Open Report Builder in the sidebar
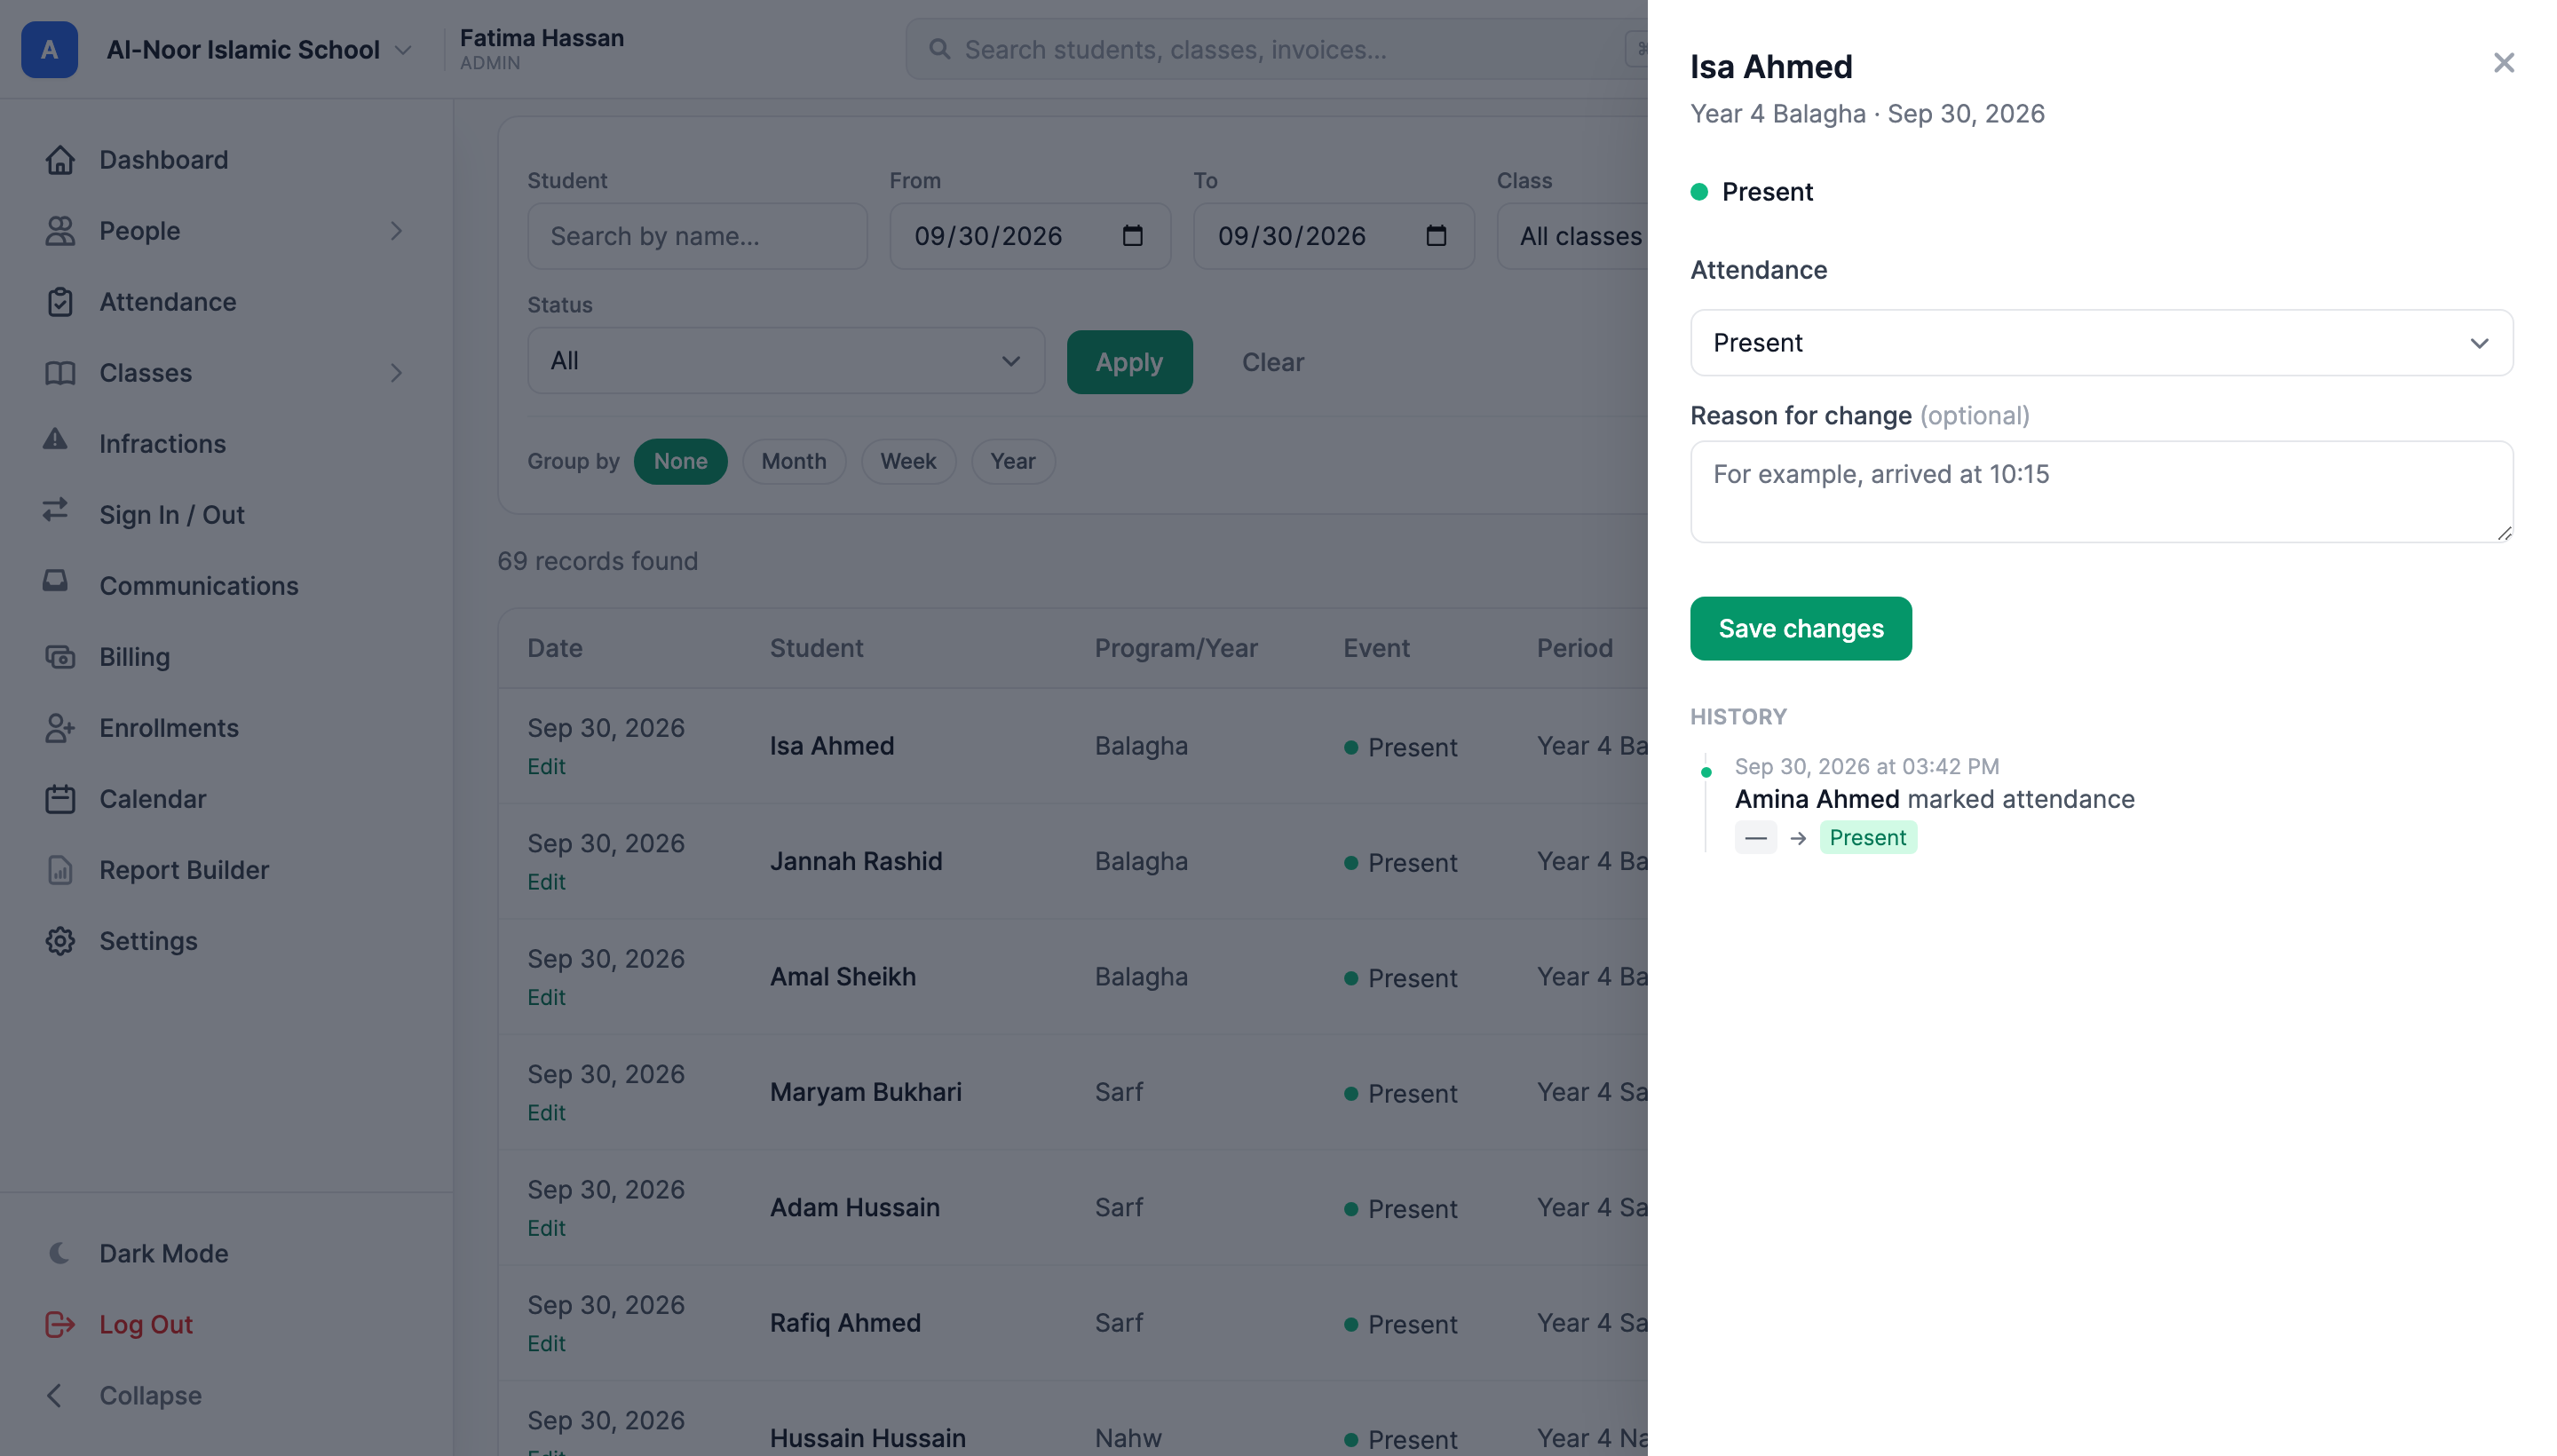The height and width of the screenshot is (1456, 2557). tap(184, 870)
